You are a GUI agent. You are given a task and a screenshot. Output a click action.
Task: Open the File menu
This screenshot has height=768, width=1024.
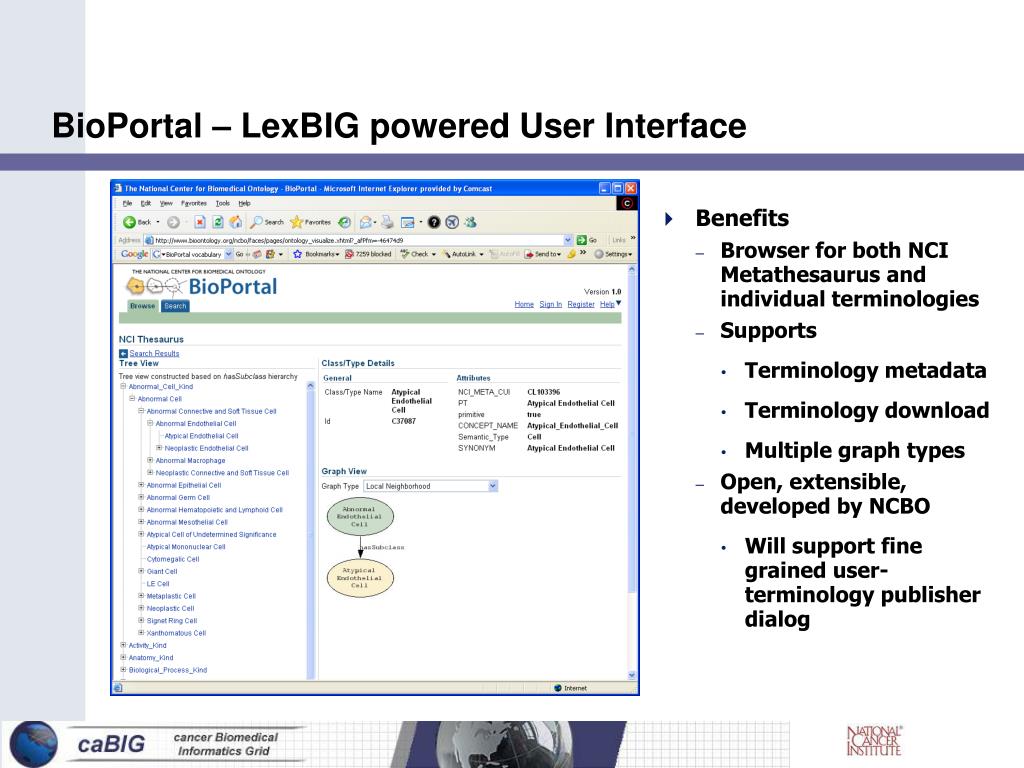point(127,204)
